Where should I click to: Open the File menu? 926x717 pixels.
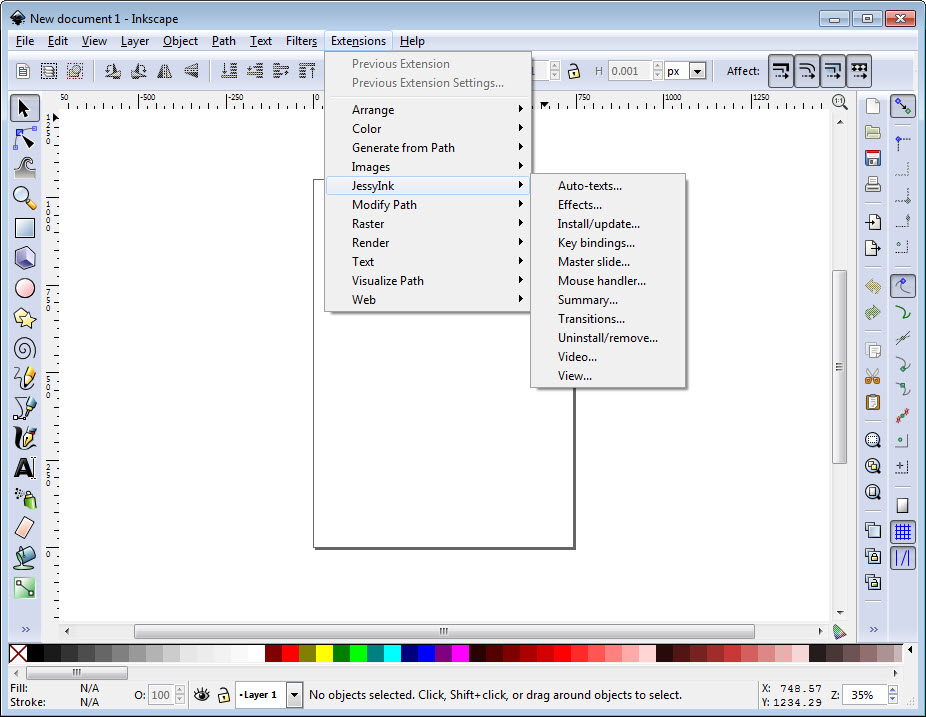(x=25, y=41)
